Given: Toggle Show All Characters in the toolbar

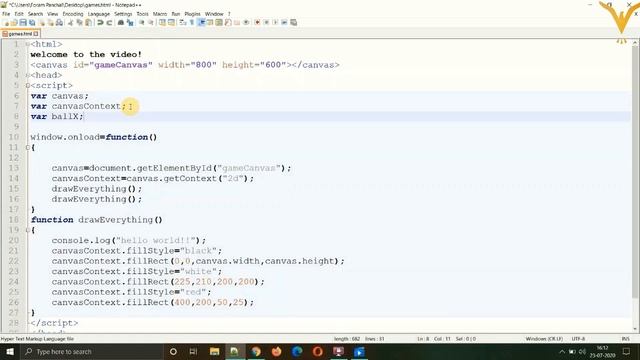Looking at the screenshot, I should click(192, 23).
